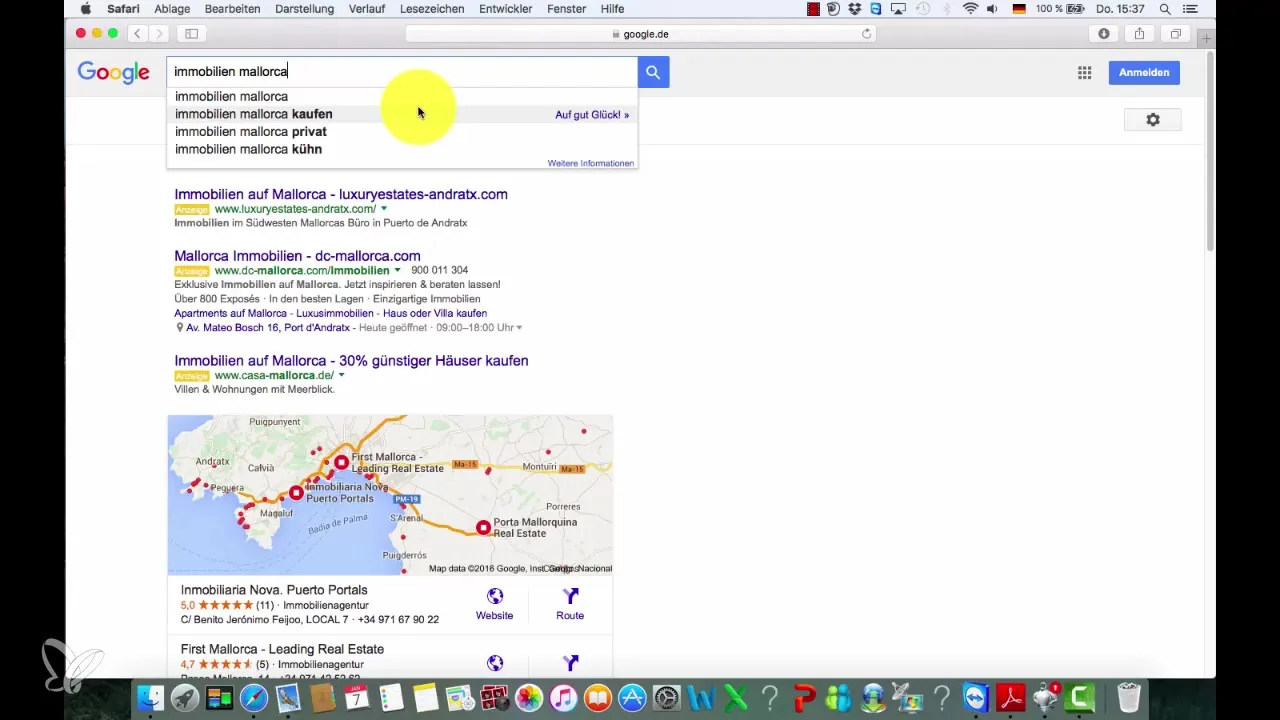The height and width of the screenshot is (720, 1280).
Task: Go back with Safari's back arrow
Action: 138,33
